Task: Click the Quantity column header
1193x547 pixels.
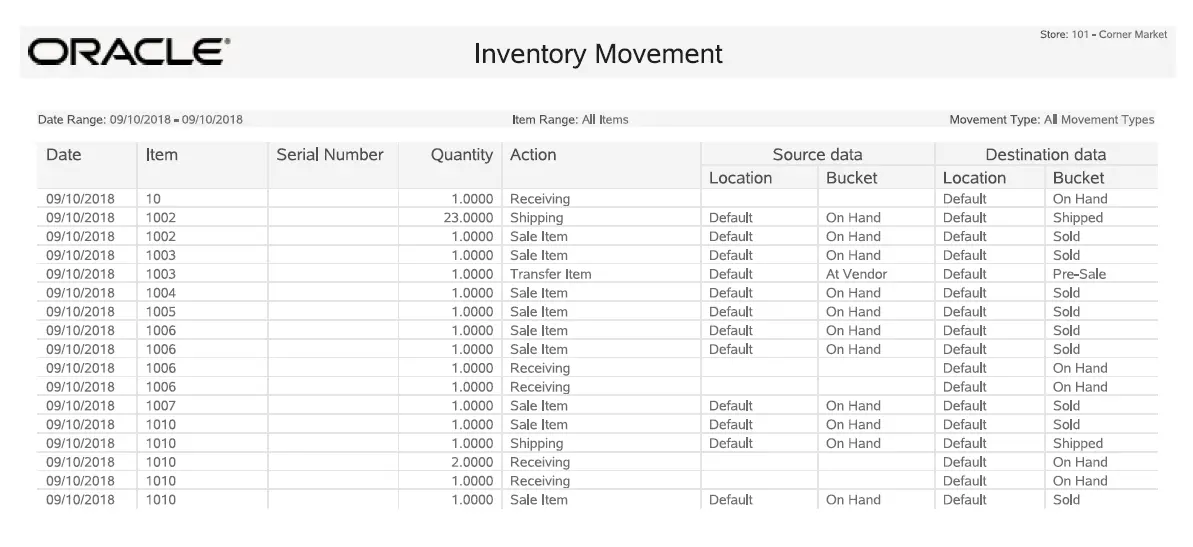Action: [x=462, y=154]
